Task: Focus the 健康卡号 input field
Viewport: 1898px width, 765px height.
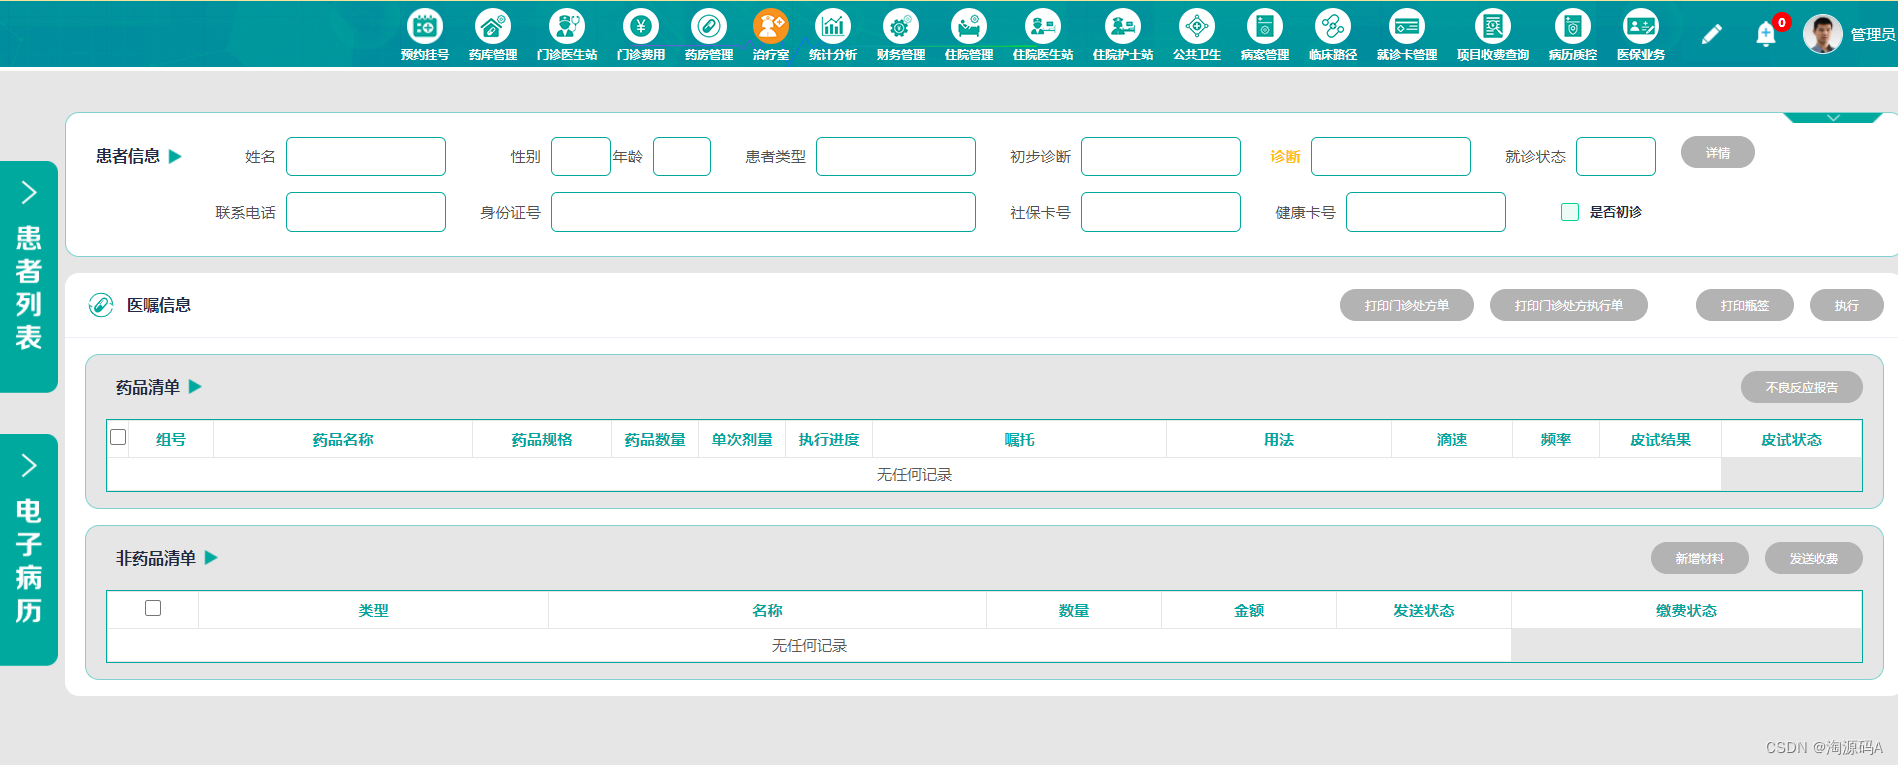Action: tap(1426, 212)
